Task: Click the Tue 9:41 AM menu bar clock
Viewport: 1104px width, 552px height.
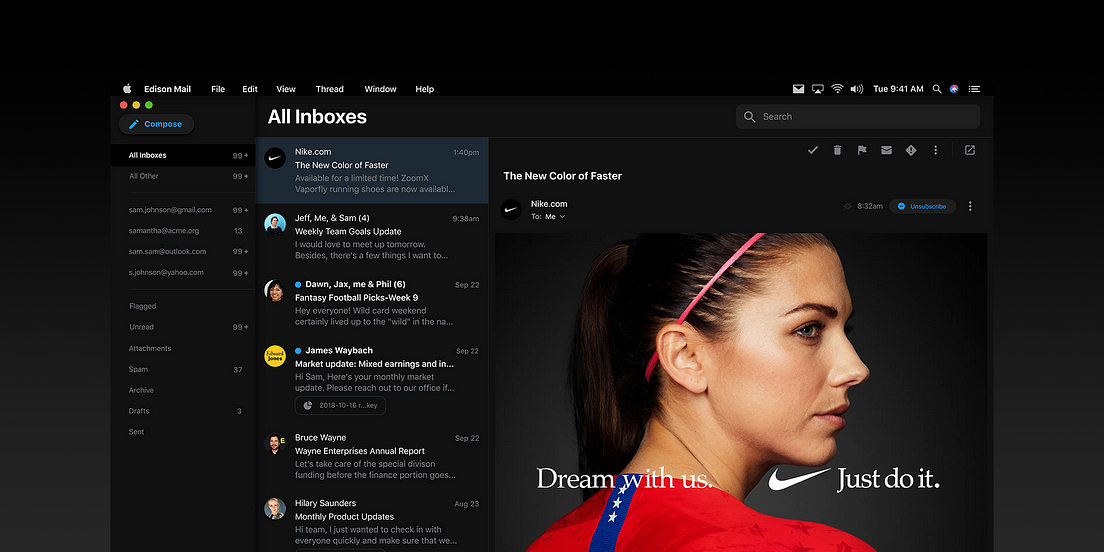Action: click(898, 89)
